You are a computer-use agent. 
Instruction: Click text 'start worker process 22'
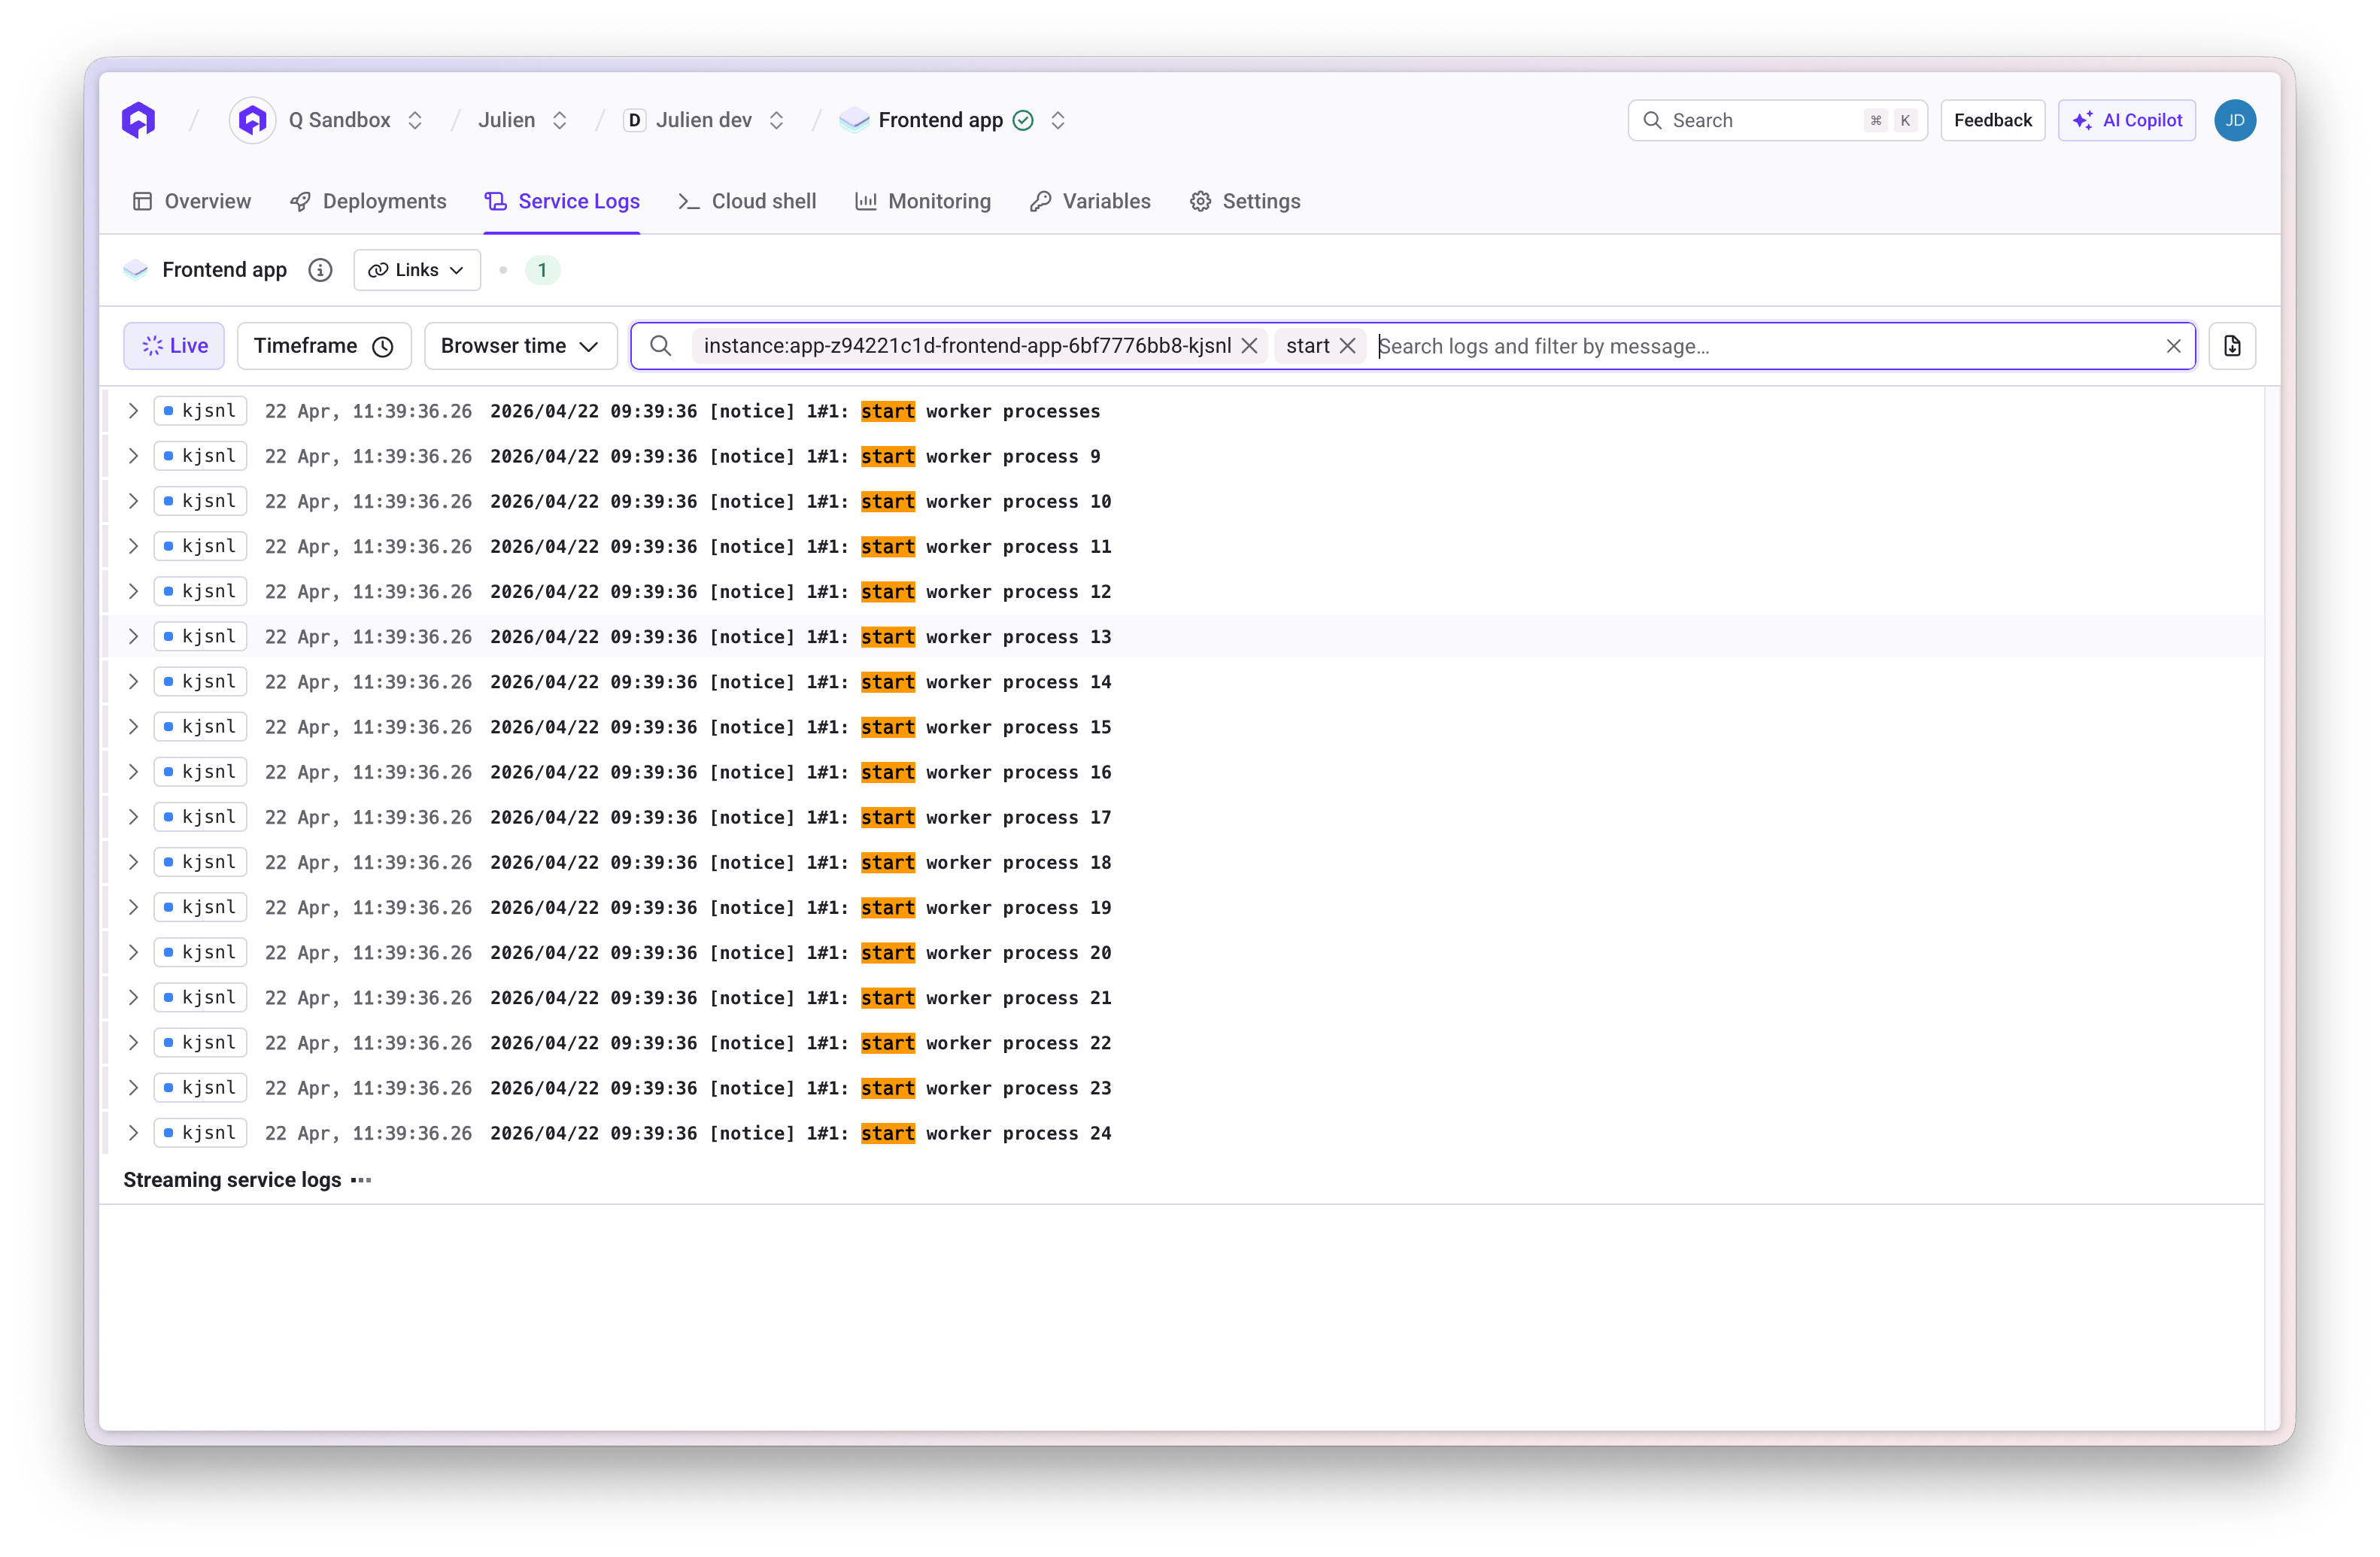point(986,1043)
